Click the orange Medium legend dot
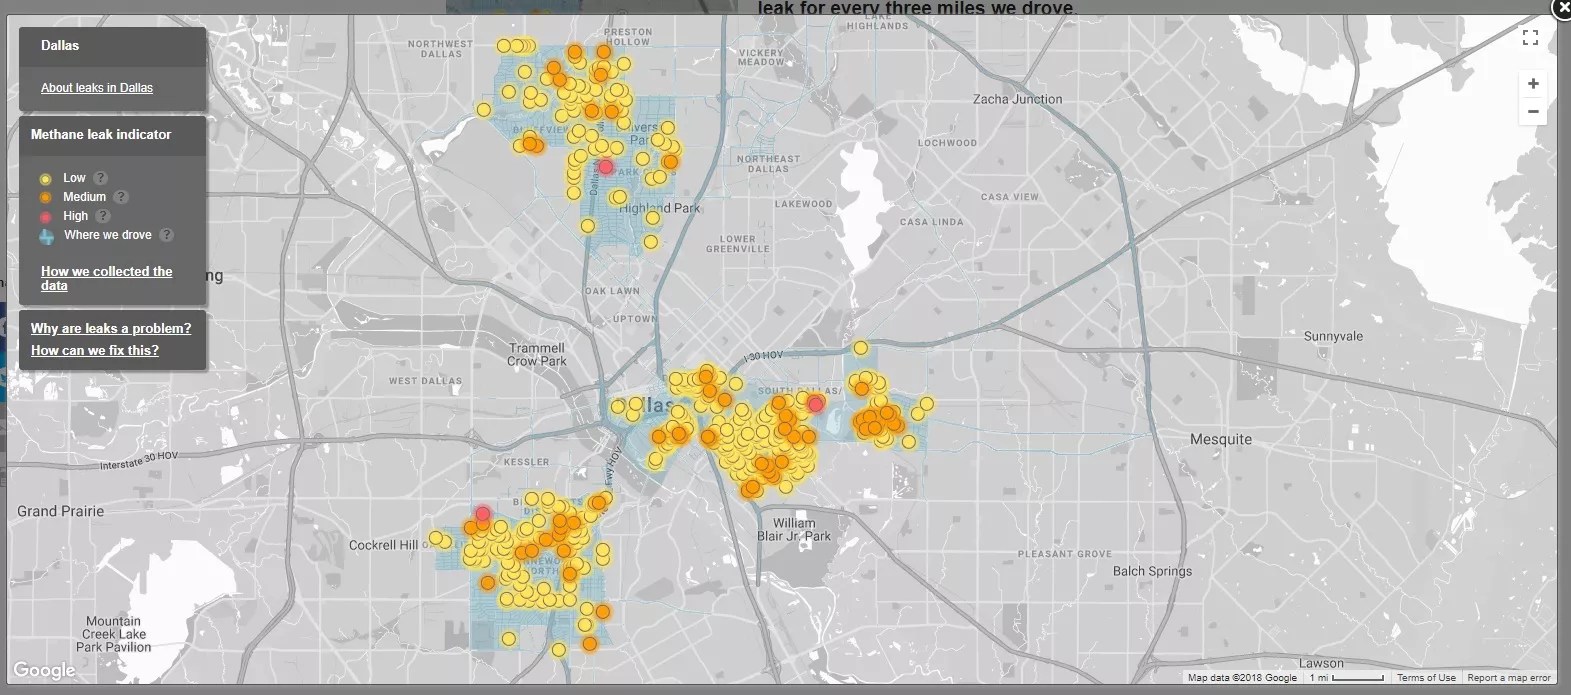This screenshot has height=695, width=1571. 46,198
